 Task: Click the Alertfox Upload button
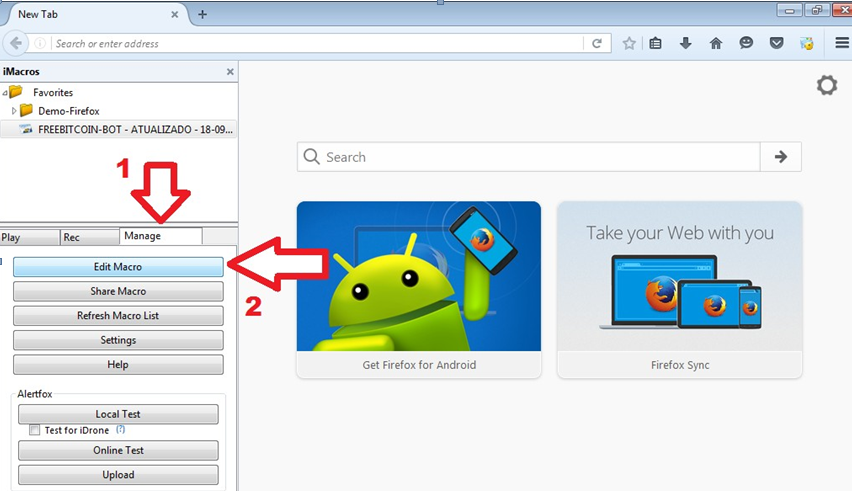pyautogui.click(x=118, y=475)
